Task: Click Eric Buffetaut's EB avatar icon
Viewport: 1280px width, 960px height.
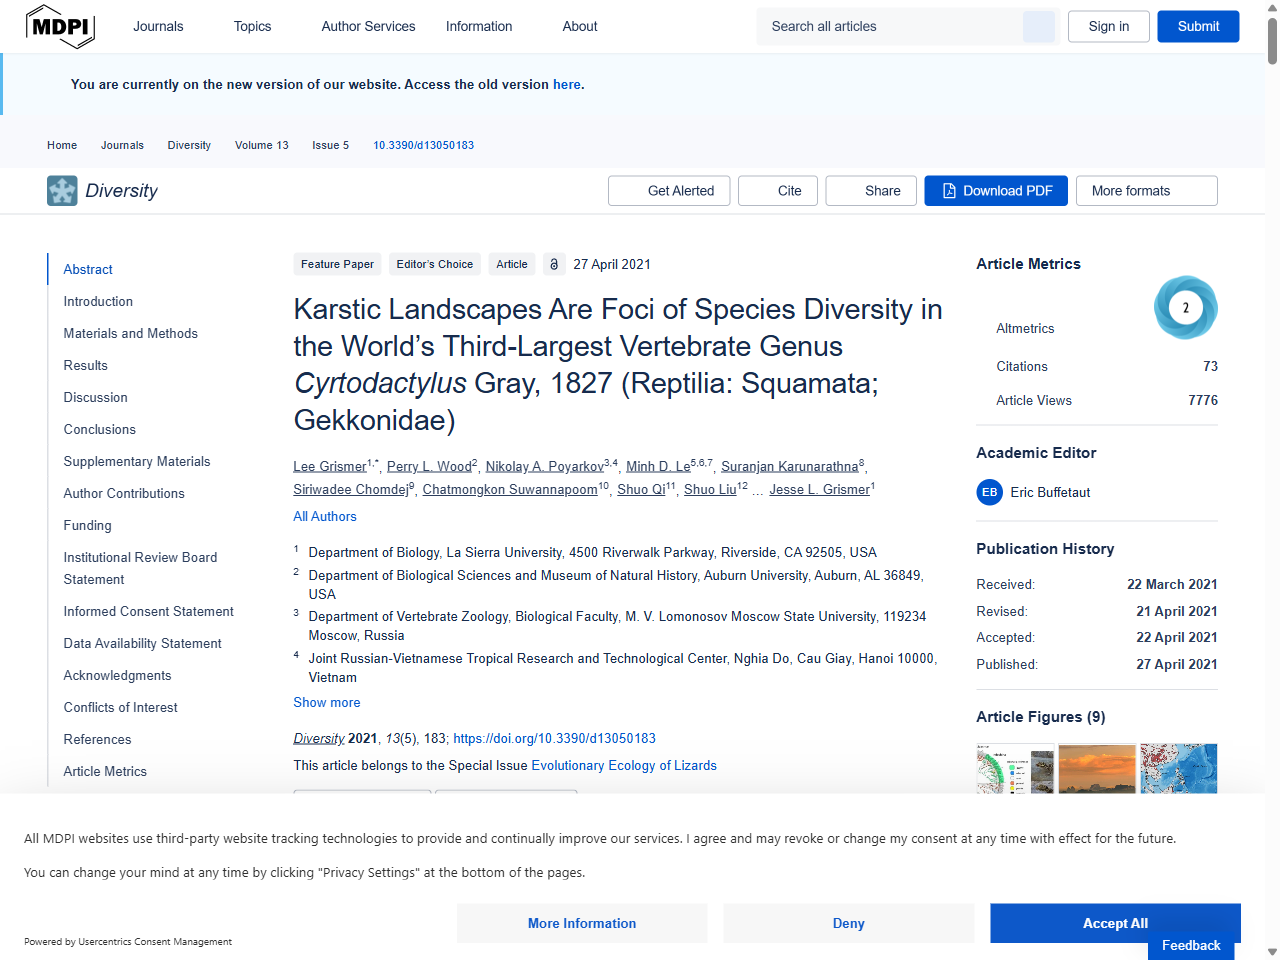Action: click(989, 492)
